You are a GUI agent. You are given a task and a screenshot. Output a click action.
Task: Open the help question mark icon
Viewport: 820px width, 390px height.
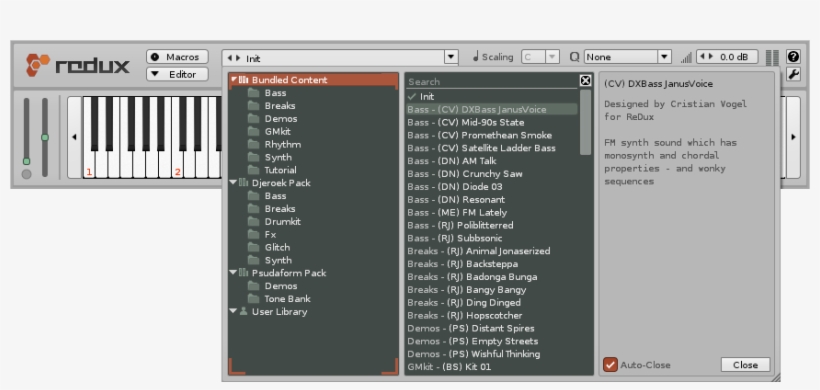pos(793,57)
